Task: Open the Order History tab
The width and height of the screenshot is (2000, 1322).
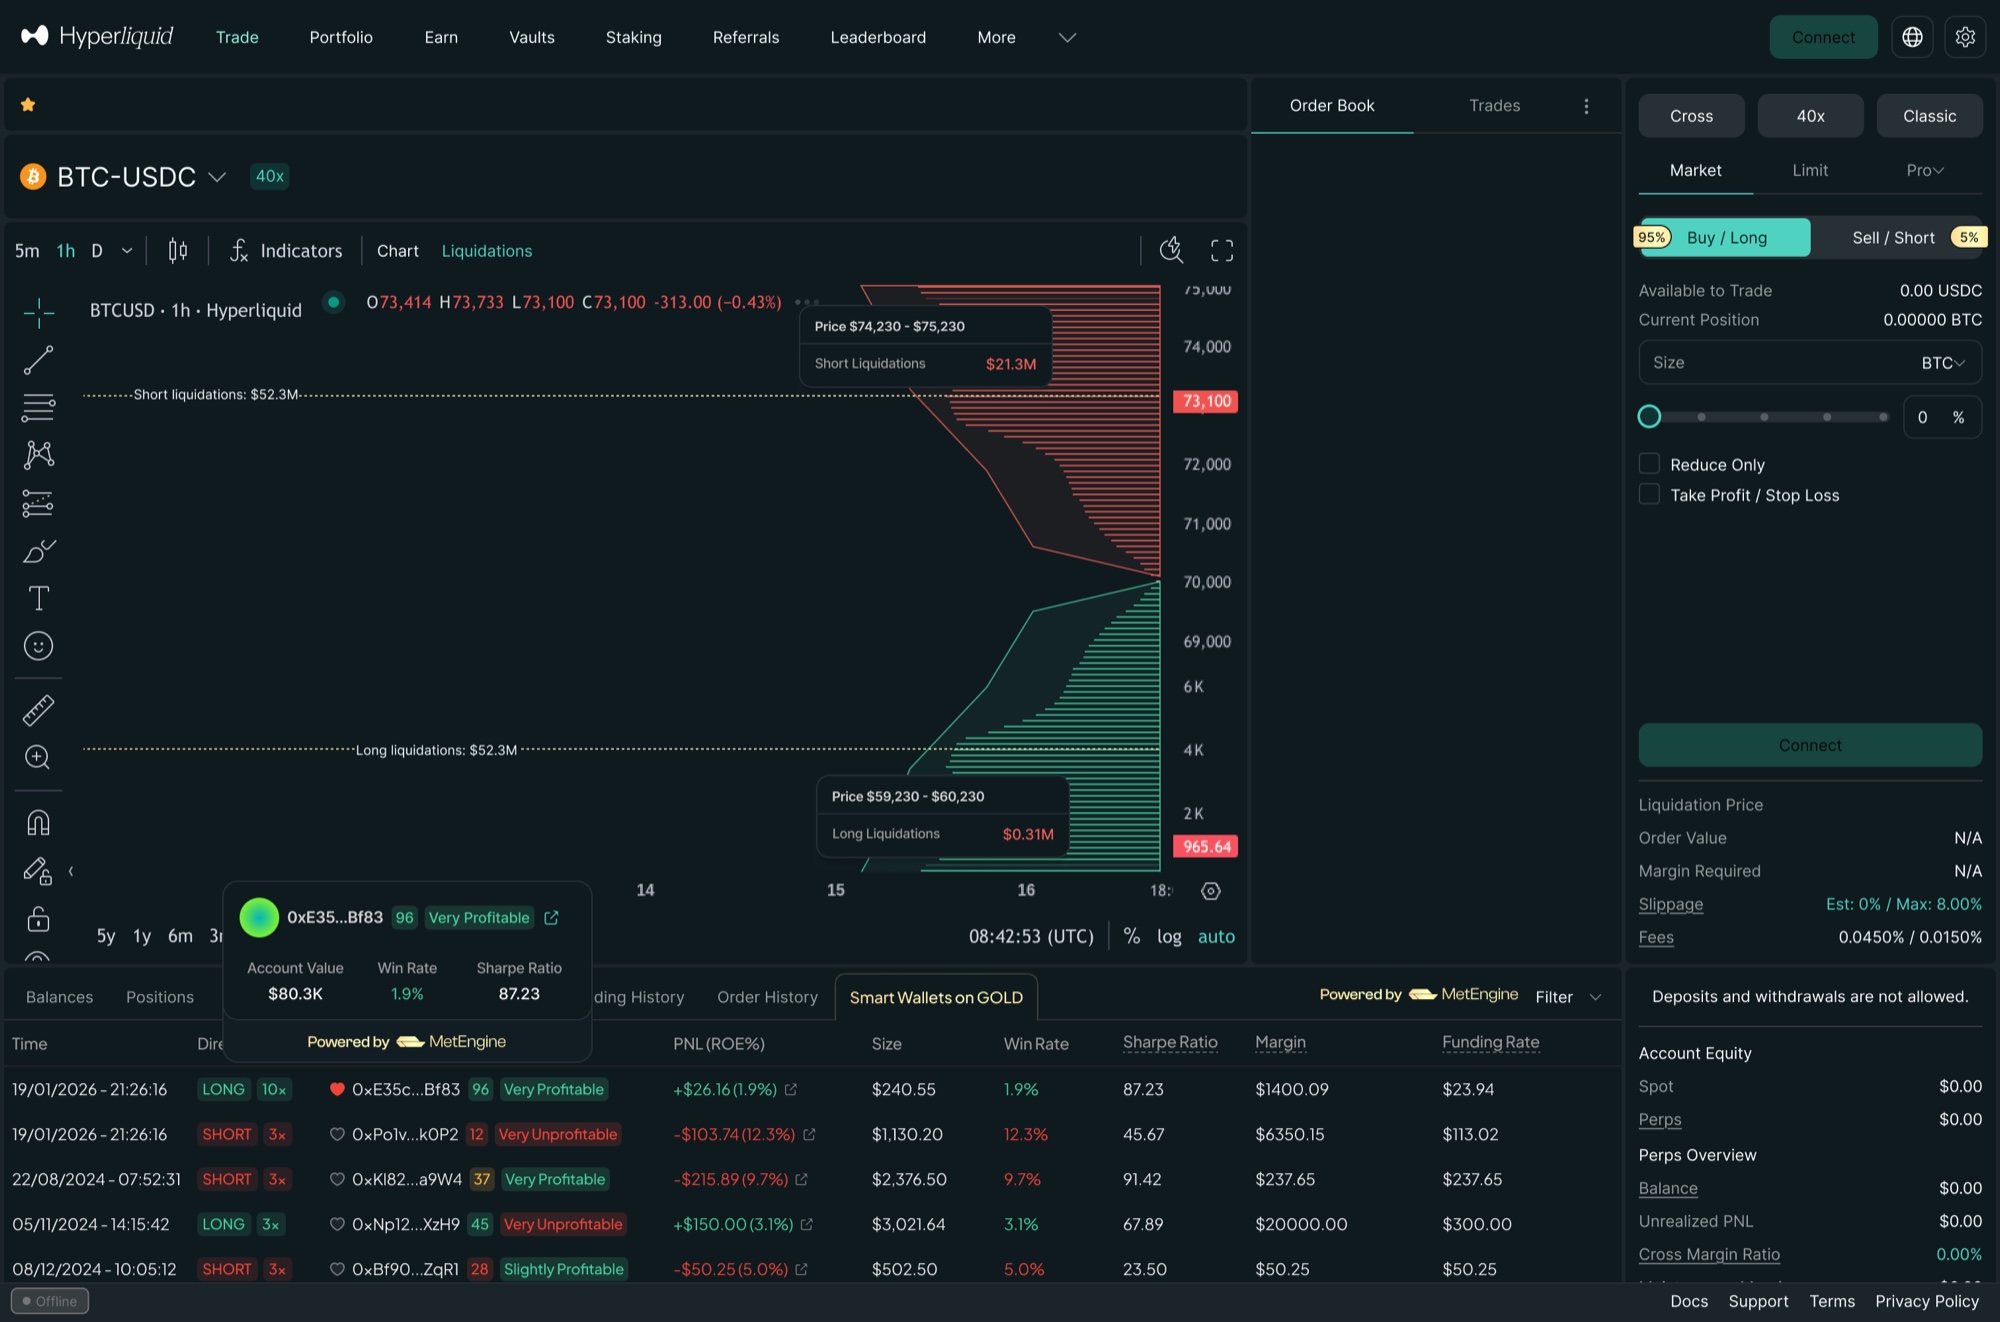Action: [x=767, y=997]
